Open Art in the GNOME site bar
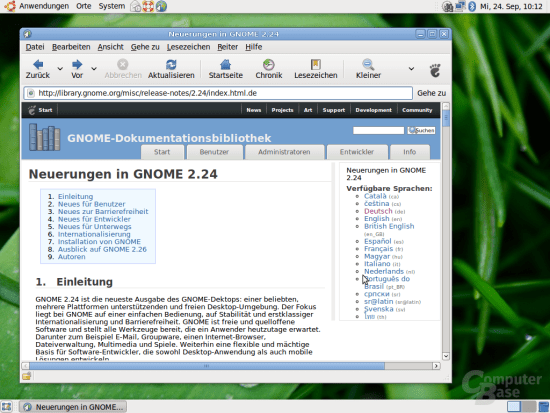The image size is (550, 413). point(308,110)
